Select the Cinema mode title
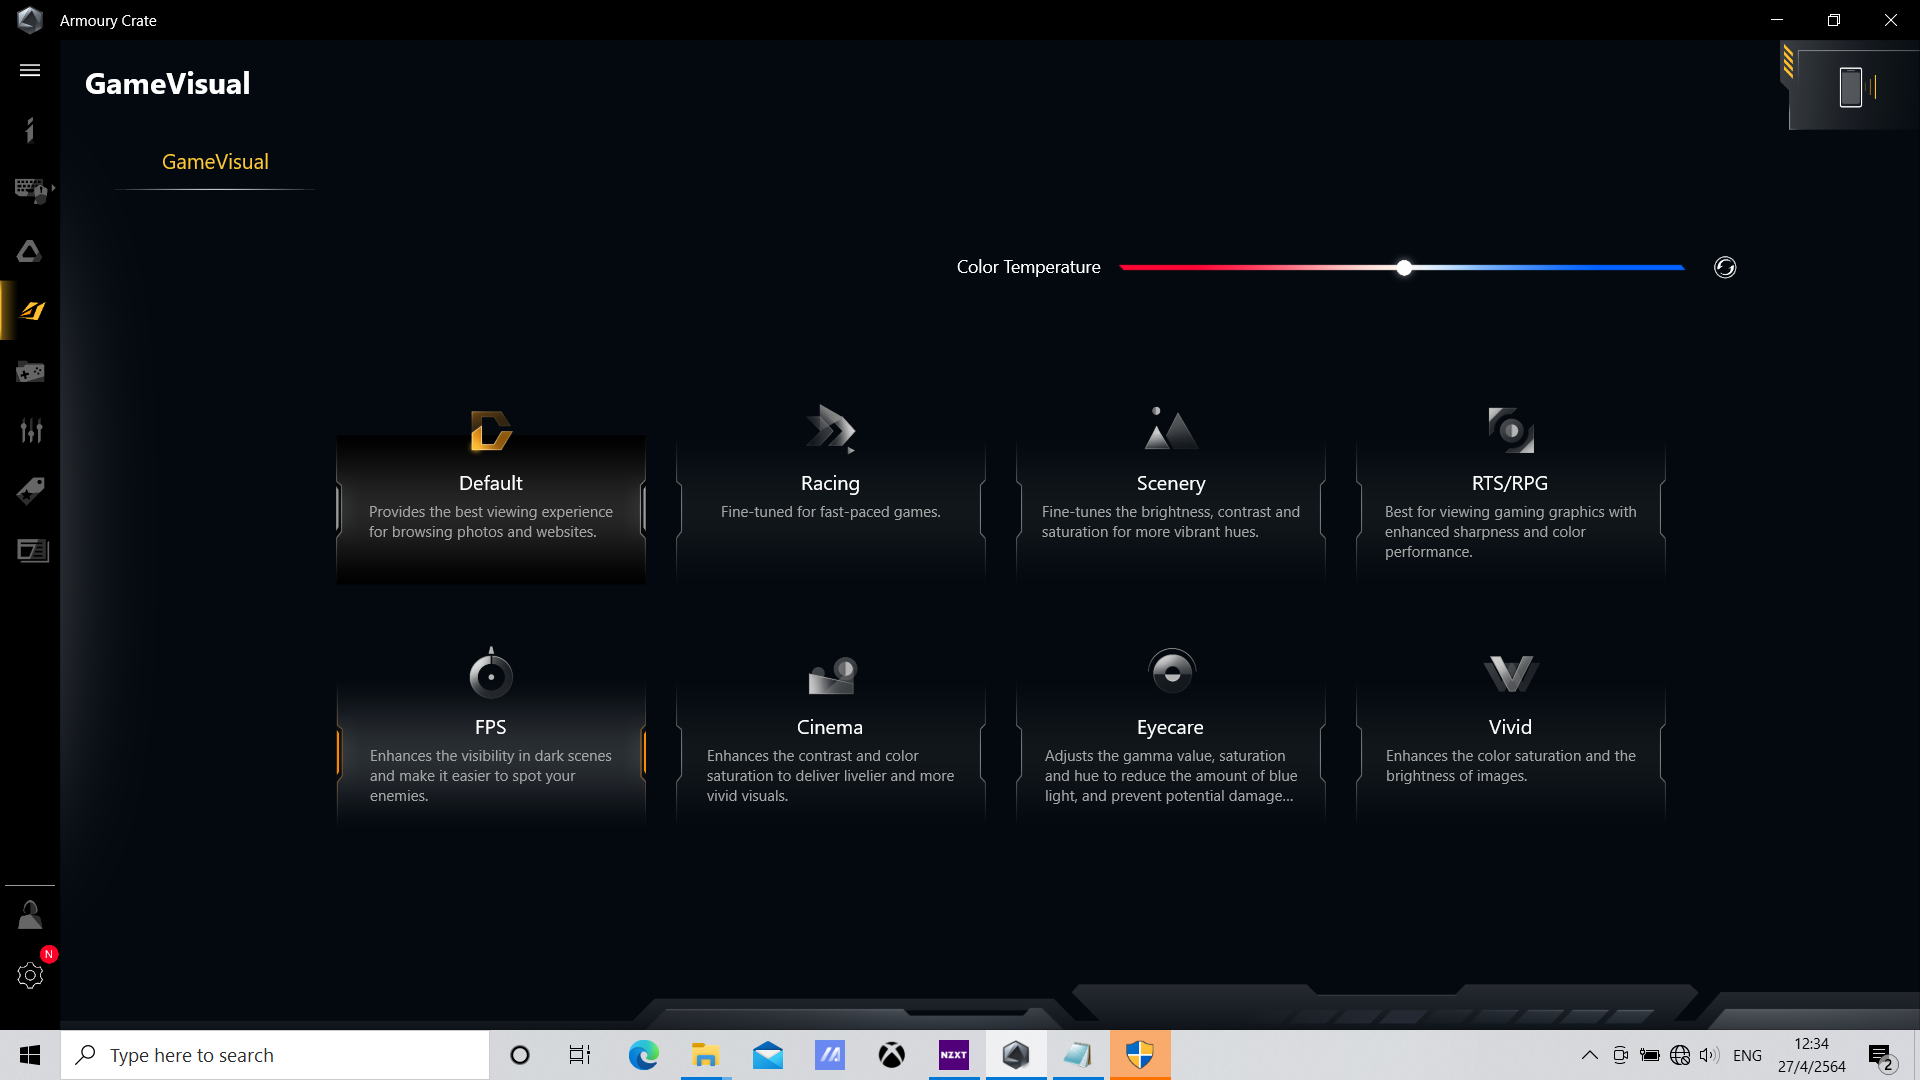Viewport: 1920px width, 1080px height. [830, 727]
